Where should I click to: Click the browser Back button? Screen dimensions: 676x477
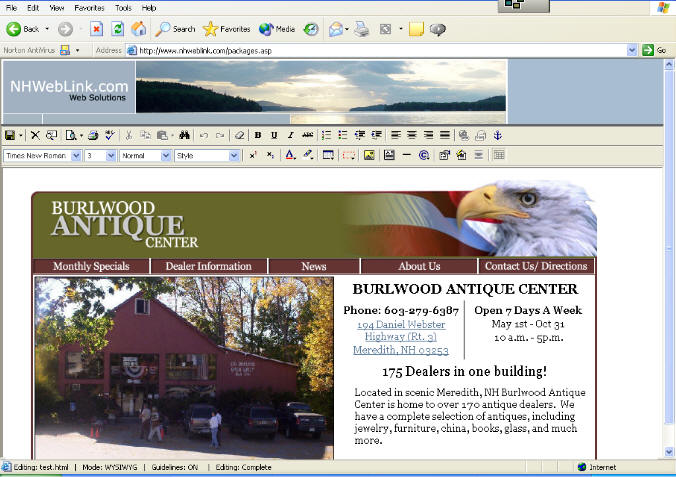[23, 29]
